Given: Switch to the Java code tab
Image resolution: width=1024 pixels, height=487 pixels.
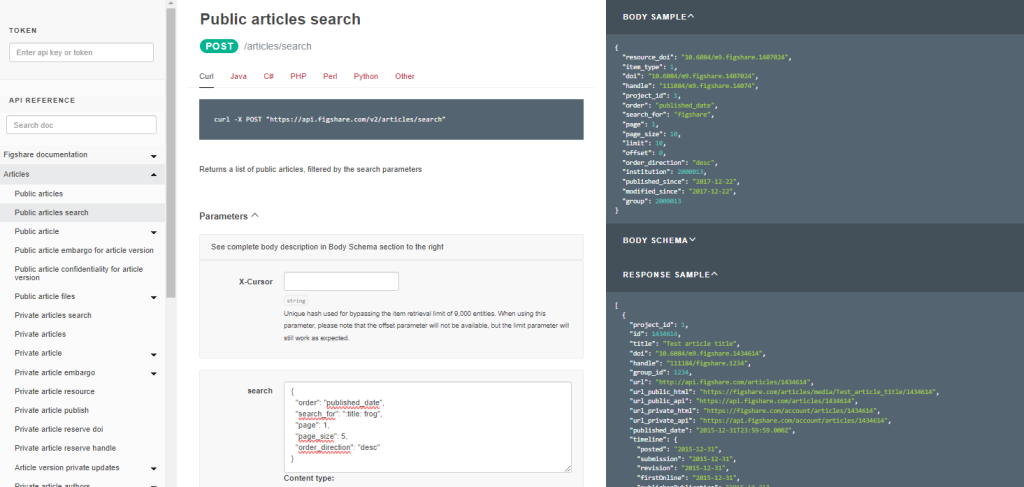Looking at the screenshot, I should [238, 76].
